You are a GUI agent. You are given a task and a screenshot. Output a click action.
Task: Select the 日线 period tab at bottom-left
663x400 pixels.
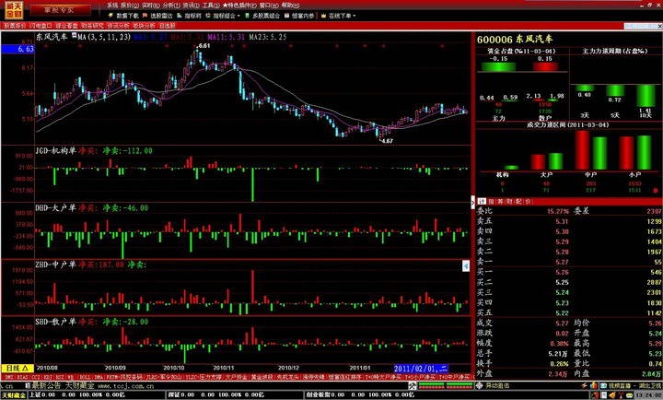13,368
